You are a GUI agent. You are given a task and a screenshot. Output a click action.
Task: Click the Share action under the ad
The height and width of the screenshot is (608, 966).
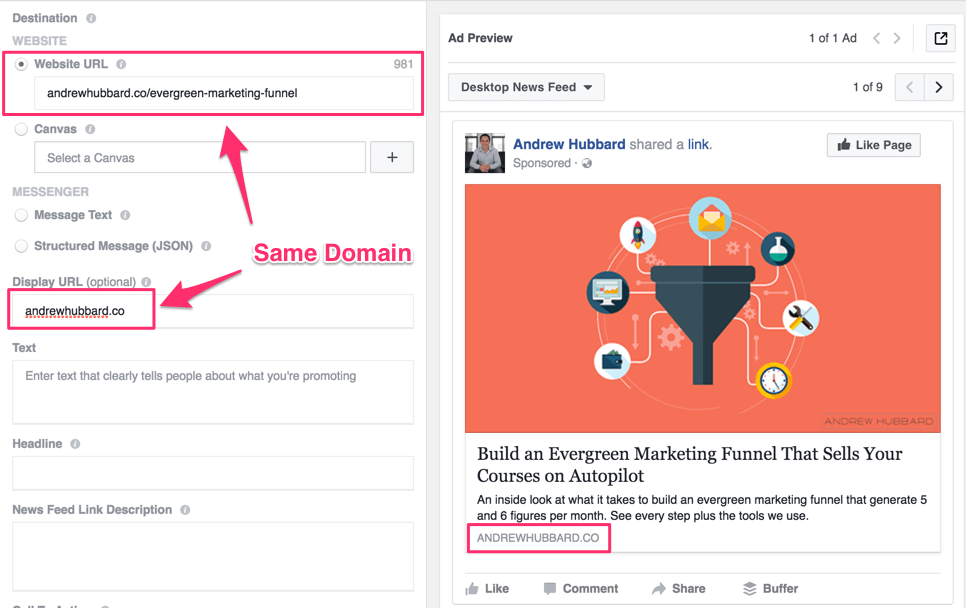click(x=678, y=589)
